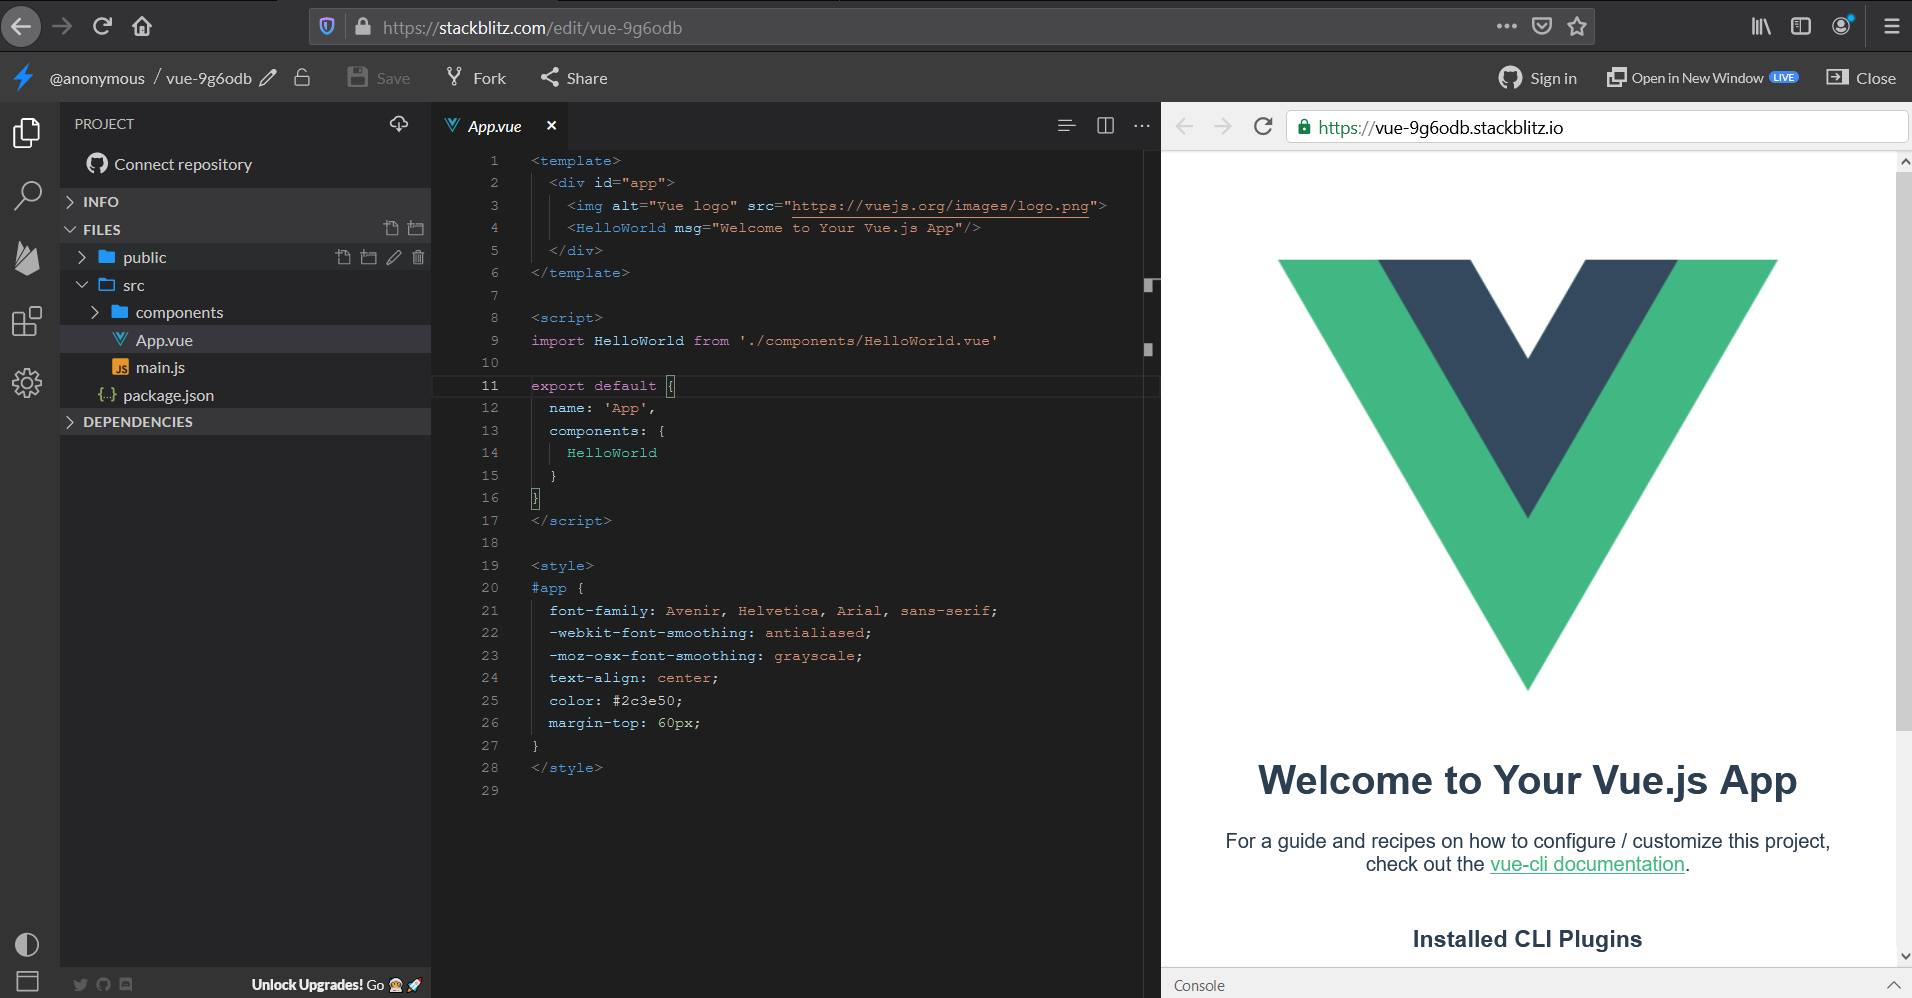Open the Discord chat icon in footer
Screen dimensions: 1912x998
point(126,985)
